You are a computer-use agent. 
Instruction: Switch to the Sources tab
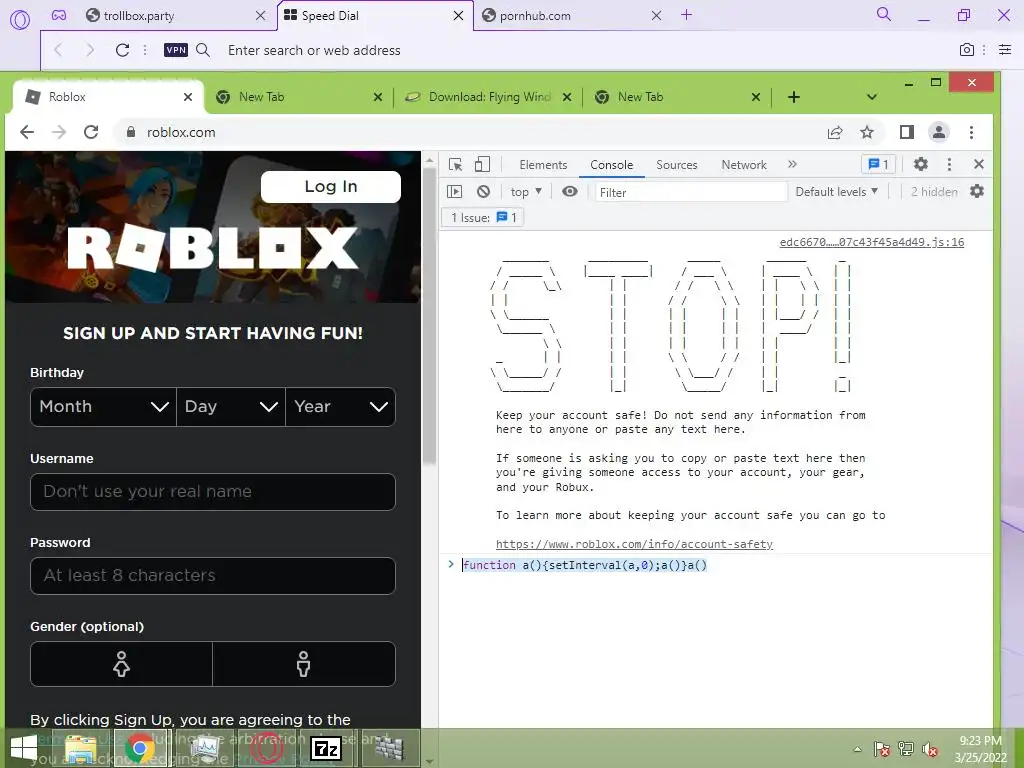tap(677, 165)
